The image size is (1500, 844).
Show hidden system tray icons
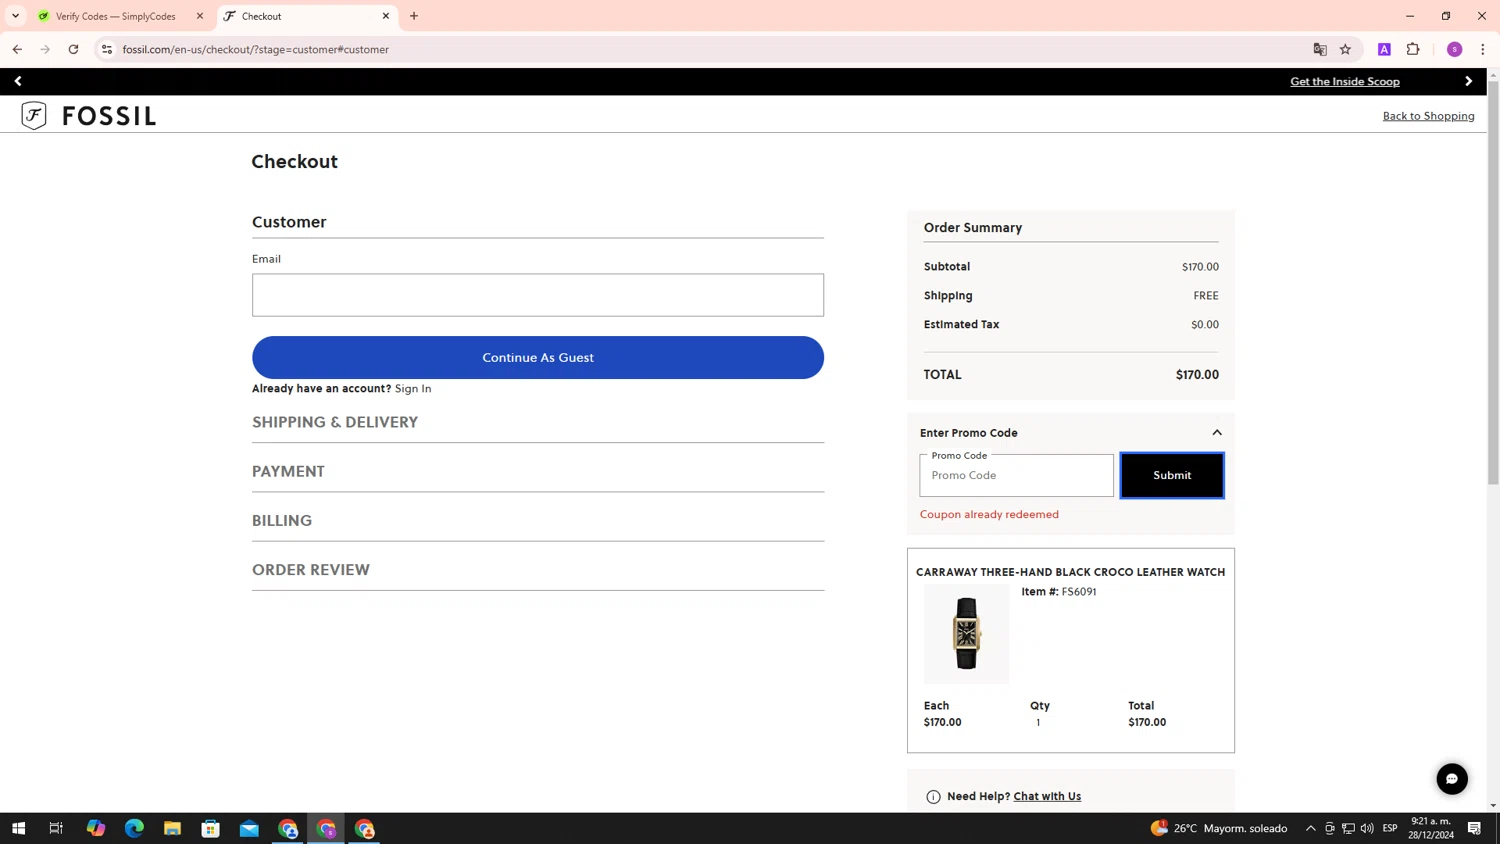tap(1310, 828)
